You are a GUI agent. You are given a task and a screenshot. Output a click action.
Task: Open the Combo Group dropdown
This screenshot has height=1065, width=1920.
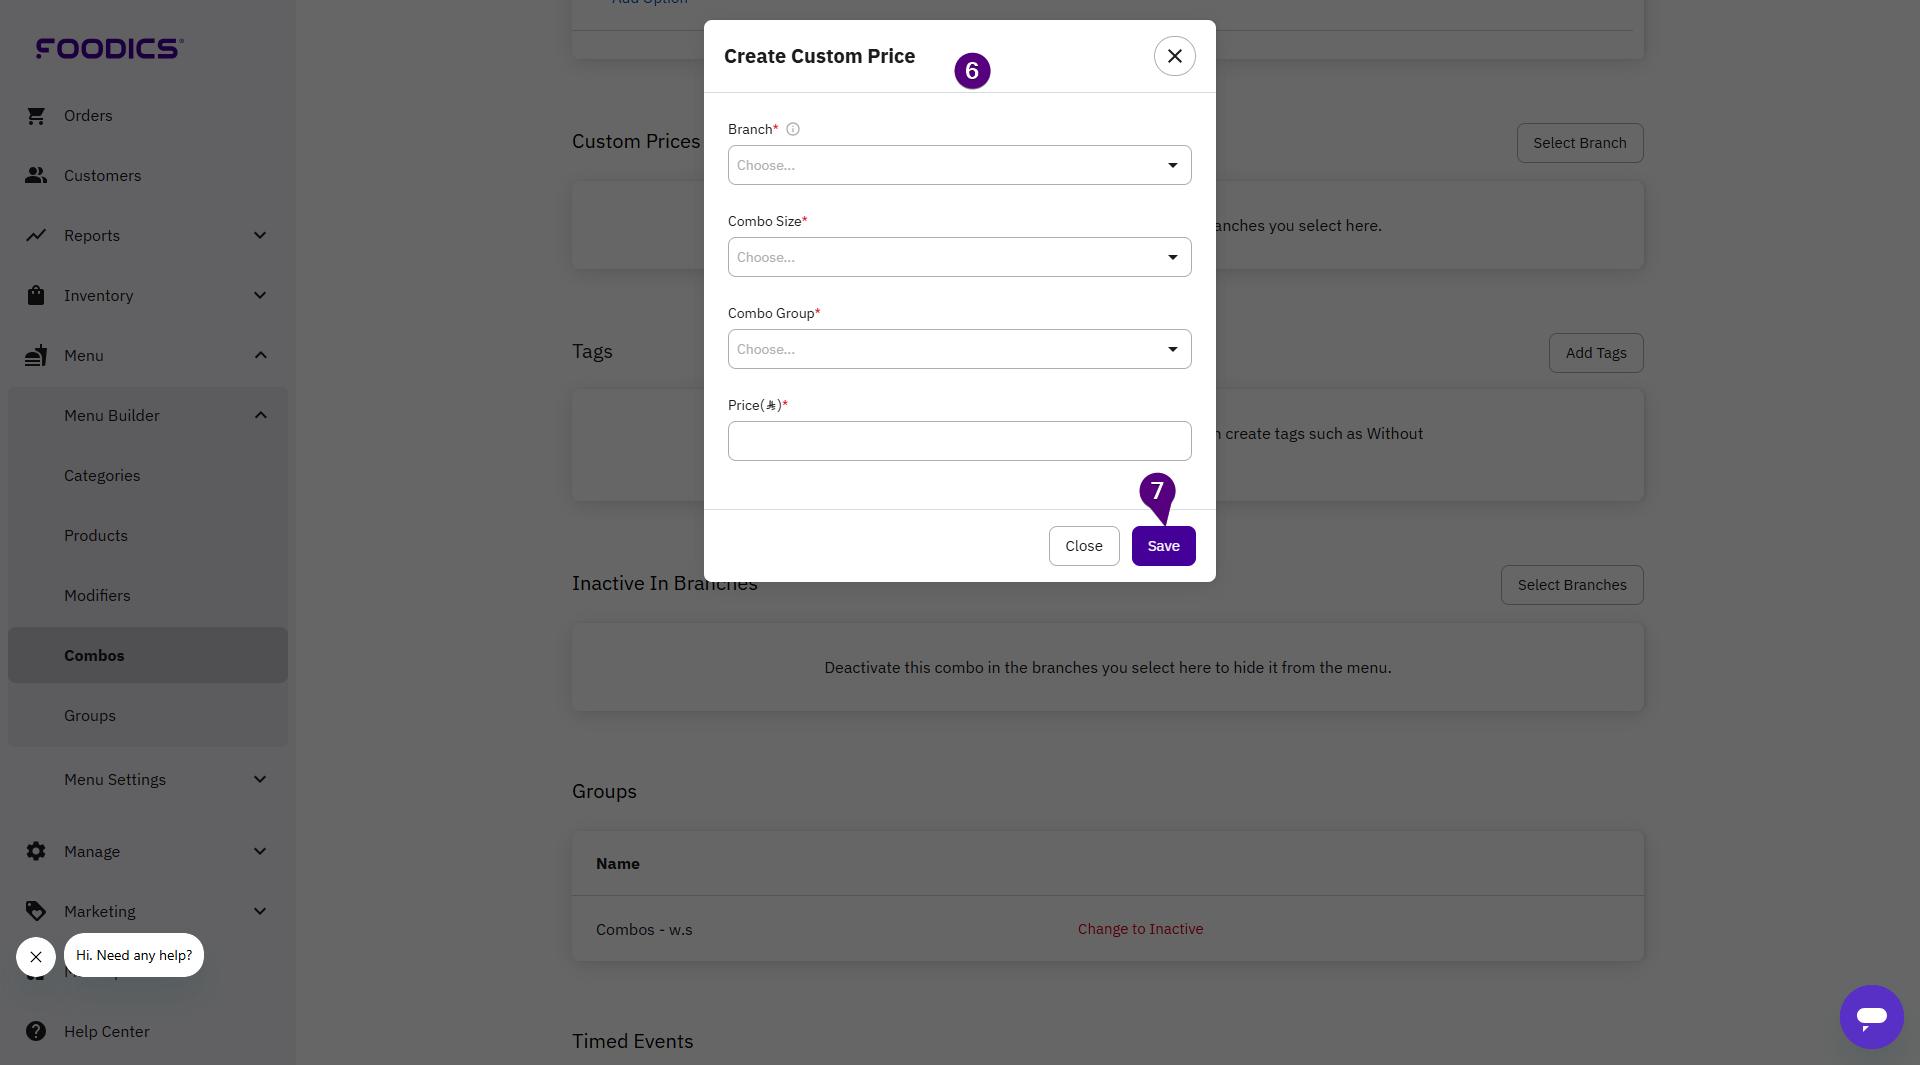tap(959, 350)
